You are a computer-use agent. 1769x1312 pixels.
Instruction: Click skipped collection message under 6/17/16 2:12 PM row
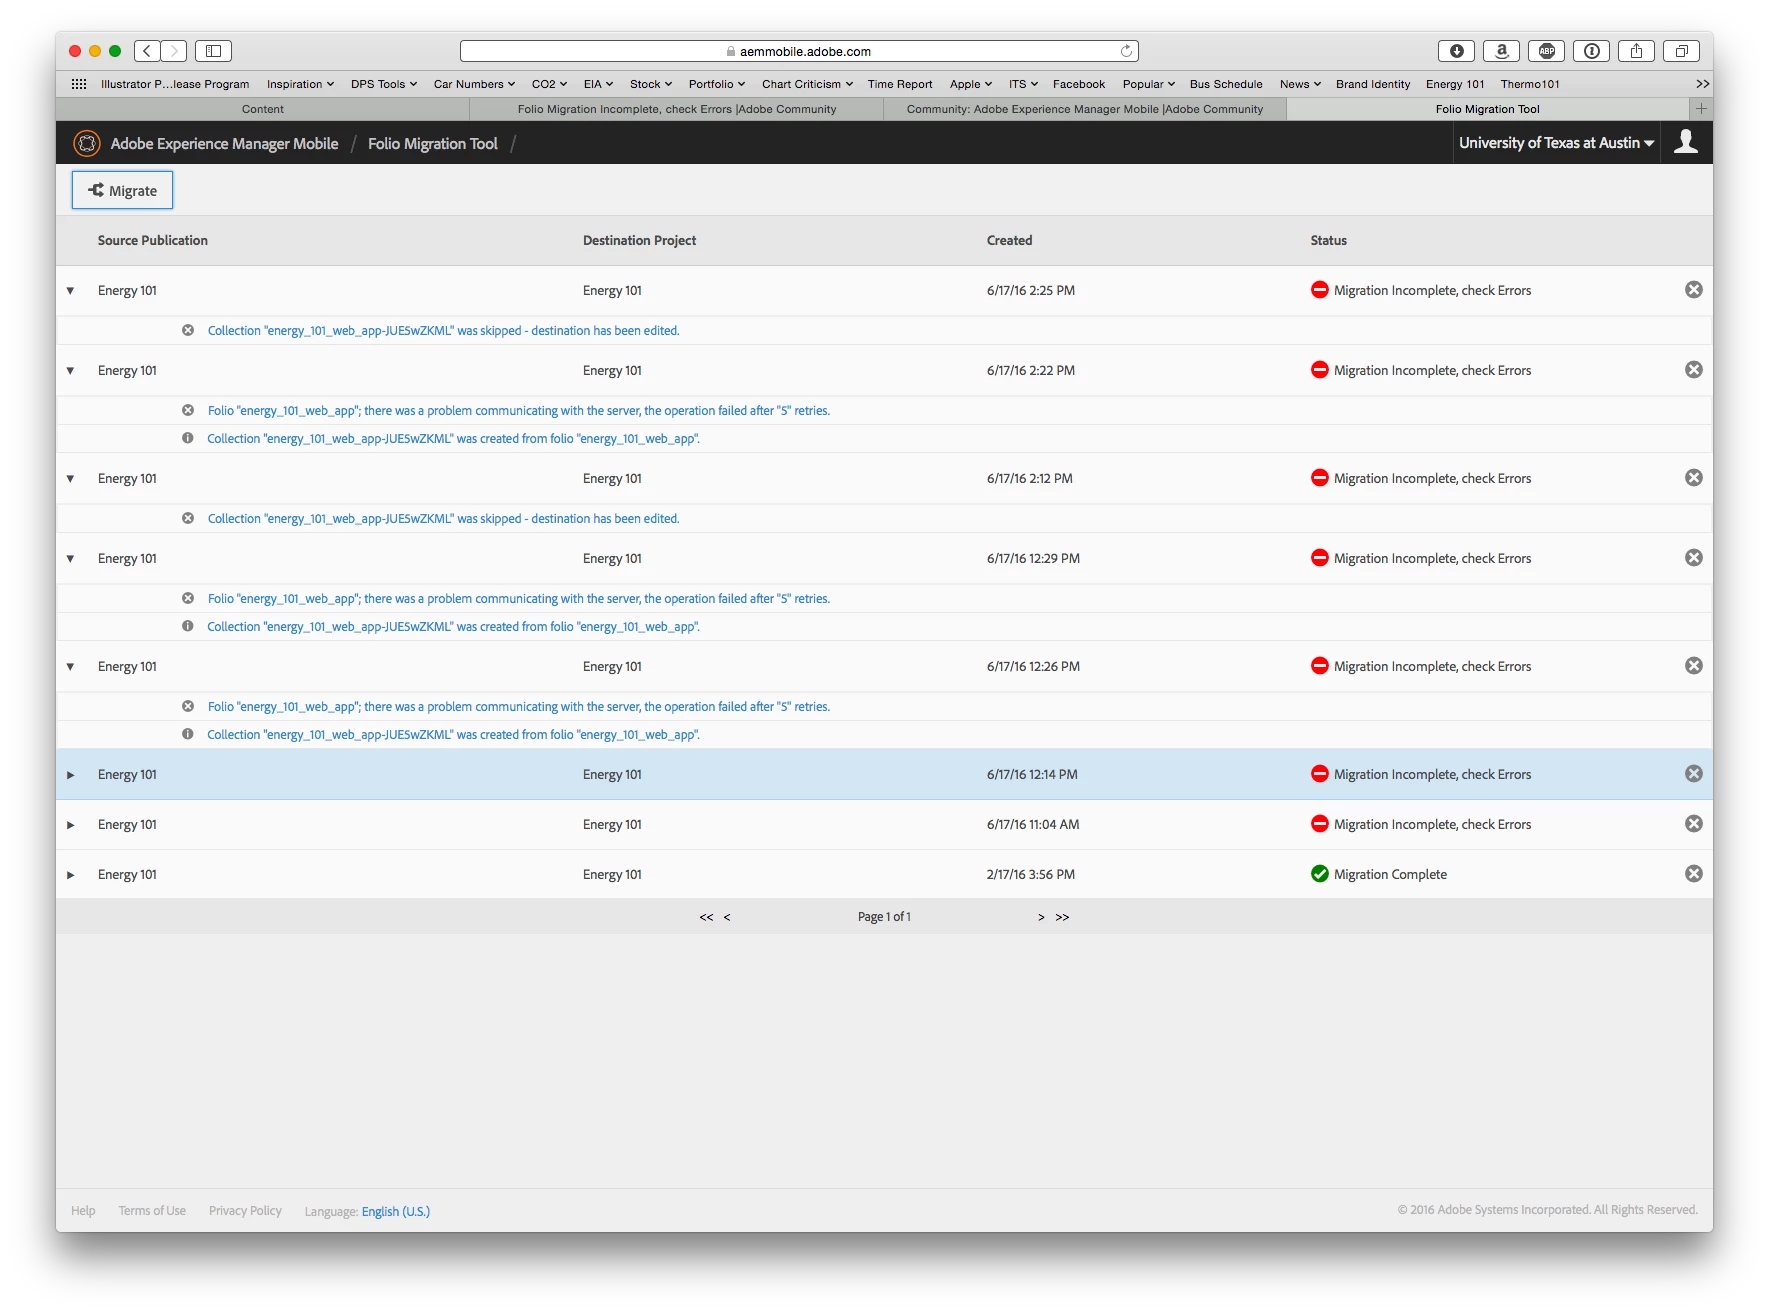coord(443,519)
